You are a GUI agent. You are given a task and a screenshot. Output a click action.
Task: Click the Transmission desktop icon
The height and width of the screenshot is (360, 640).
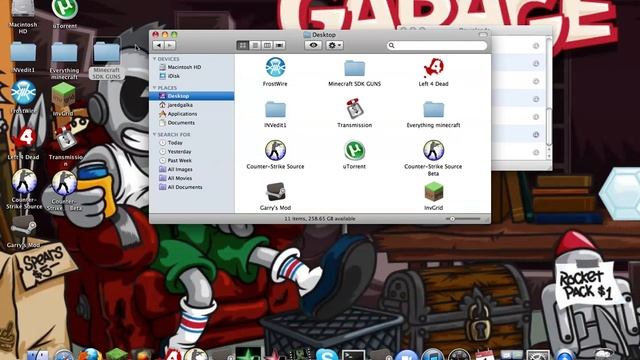[65, 139]
